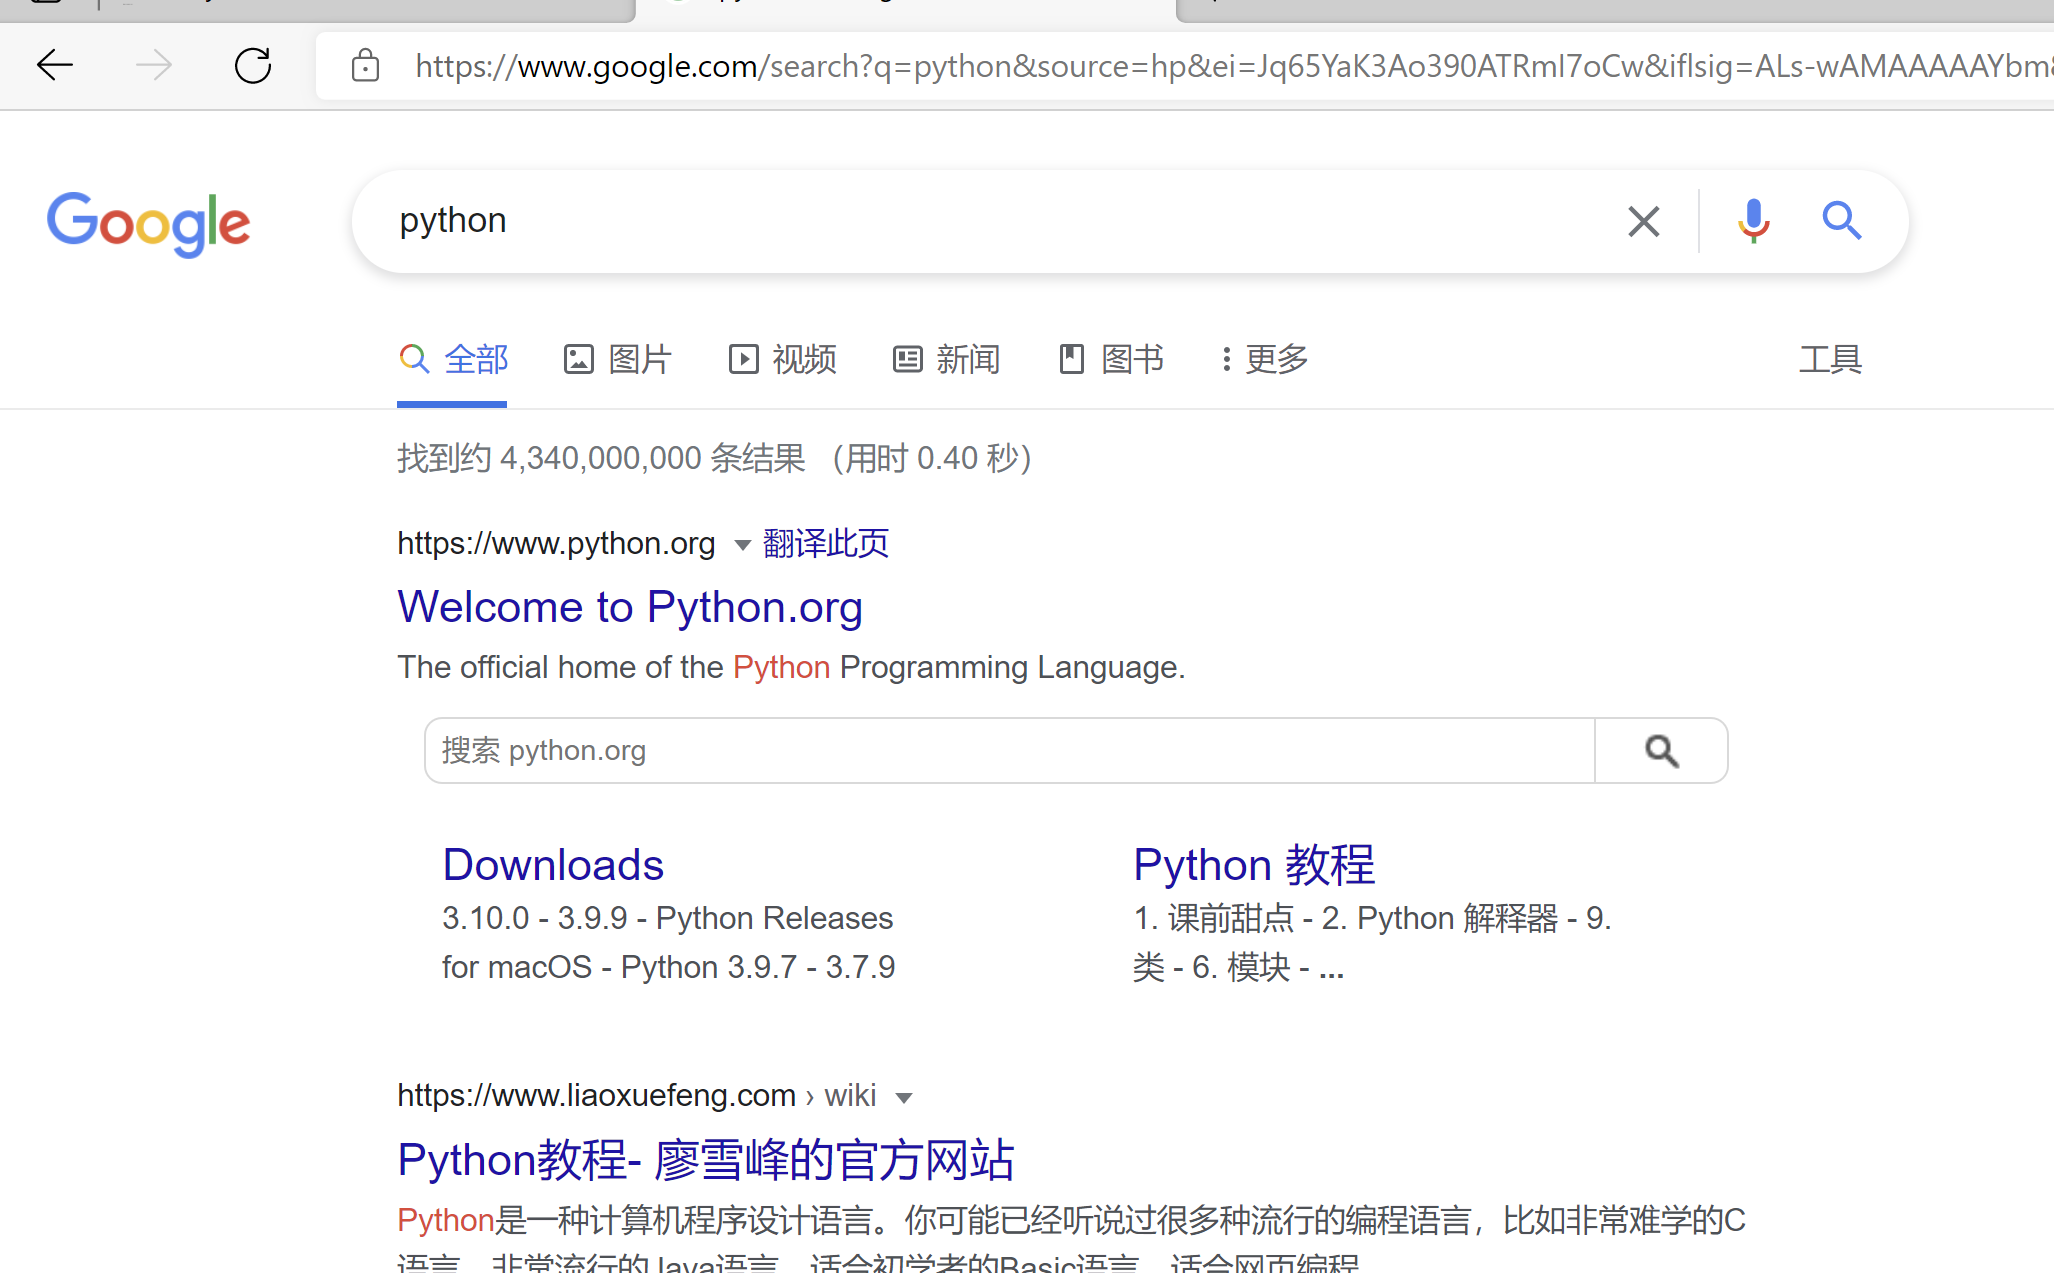Switch to the 视频 (Videos) tab
The image size is (2054, 1273).
click(782, 359)
